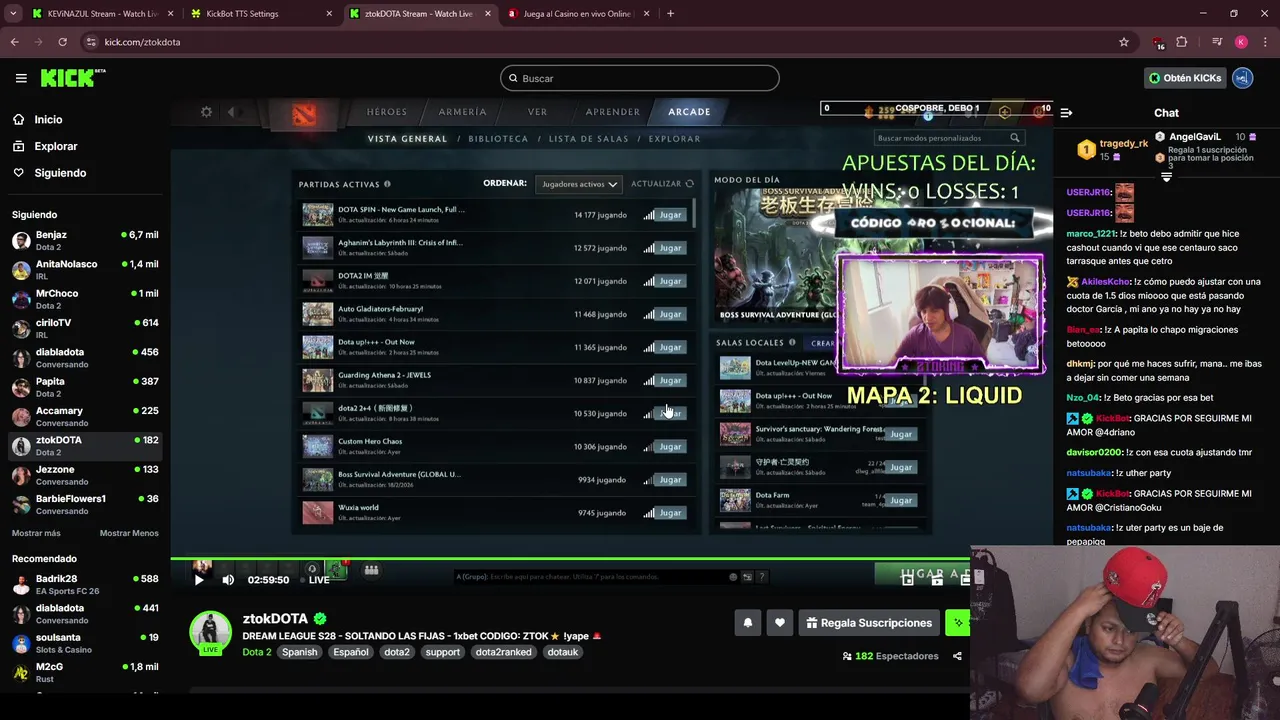Open Biblioteca sub-tab
This screenshot has height=720, width=1280.
498,139
